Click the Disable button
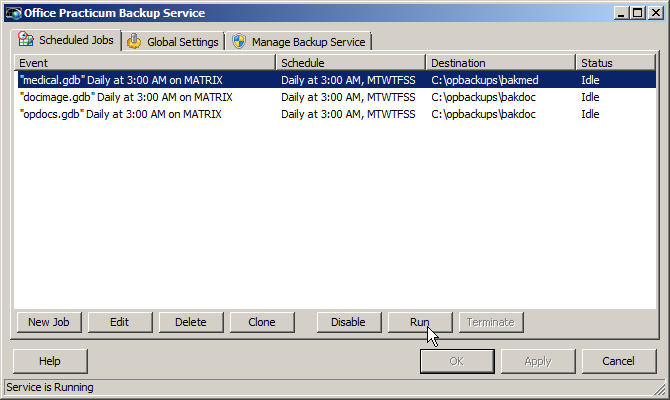The image size is (670, 400). [x=349, y=322]
